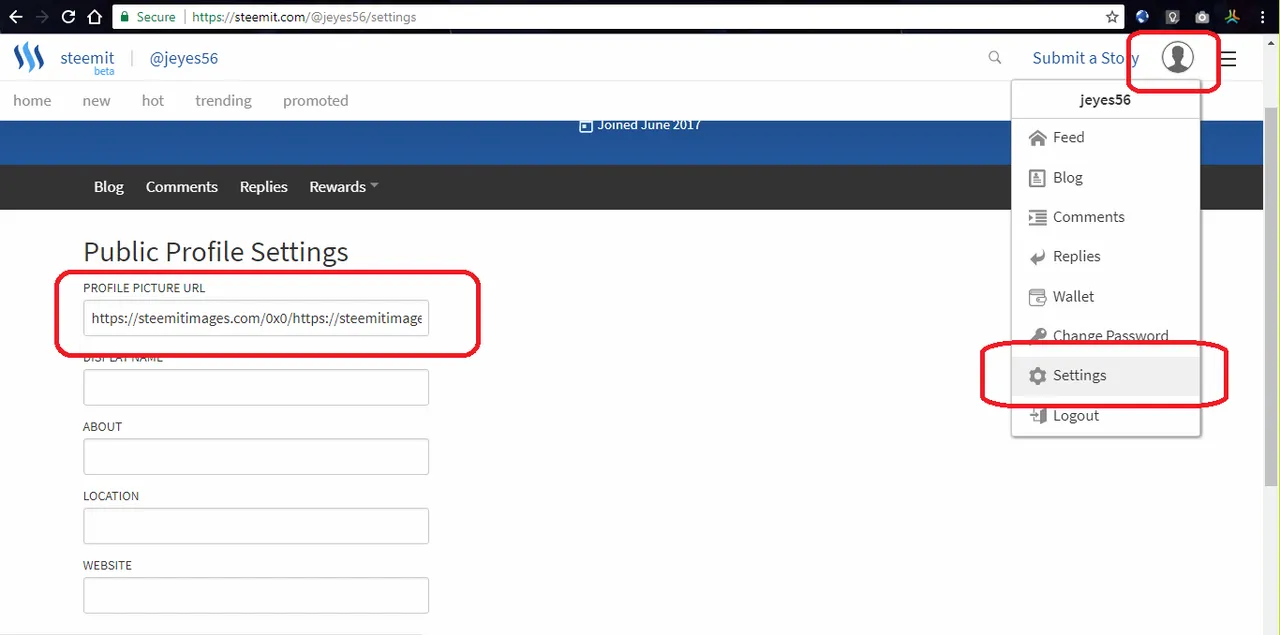Image resolution: width=1280 pixels, height=635 pixels.
Task: Click the browser forward arrow
Action: [42, 17]
